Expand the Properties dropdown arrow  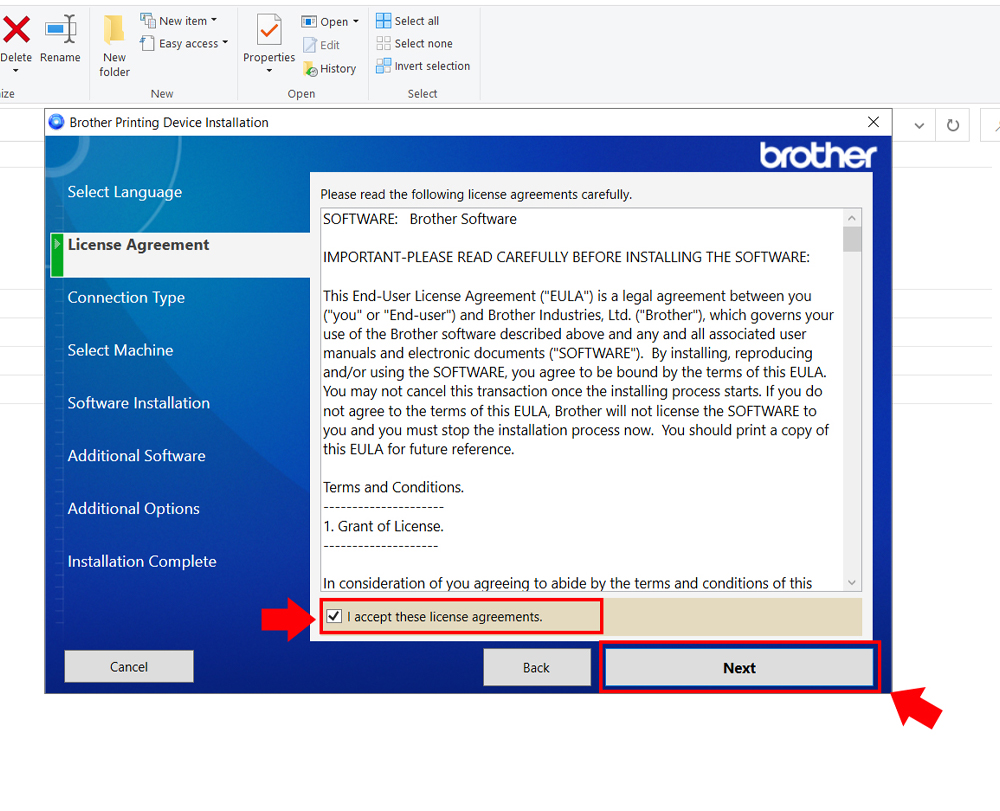click(269, 71)
